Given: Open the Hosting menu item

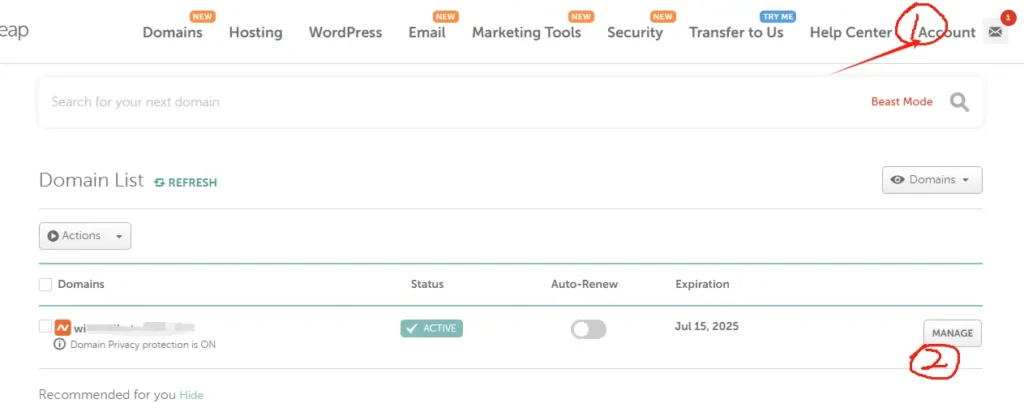Looking at the screenshot, I should tap(255, 32).
